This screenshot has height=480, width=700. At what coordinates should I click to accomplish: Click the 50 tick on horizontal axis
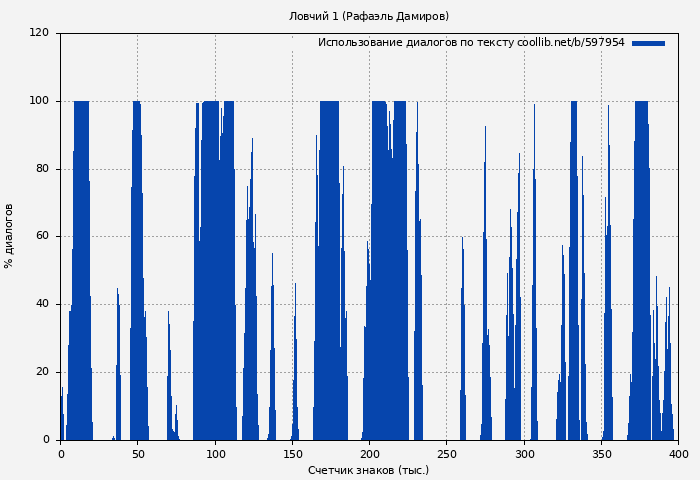(138, 453)
